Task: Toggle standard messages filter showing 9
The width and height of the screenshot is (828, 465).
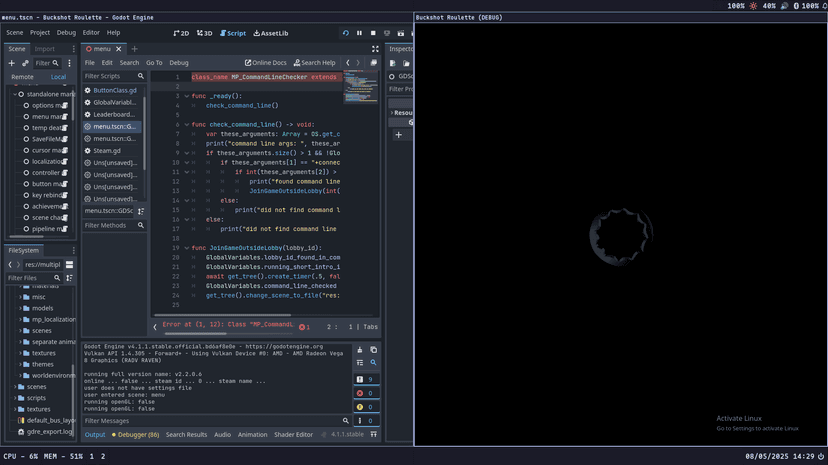Action: point(365,379)
